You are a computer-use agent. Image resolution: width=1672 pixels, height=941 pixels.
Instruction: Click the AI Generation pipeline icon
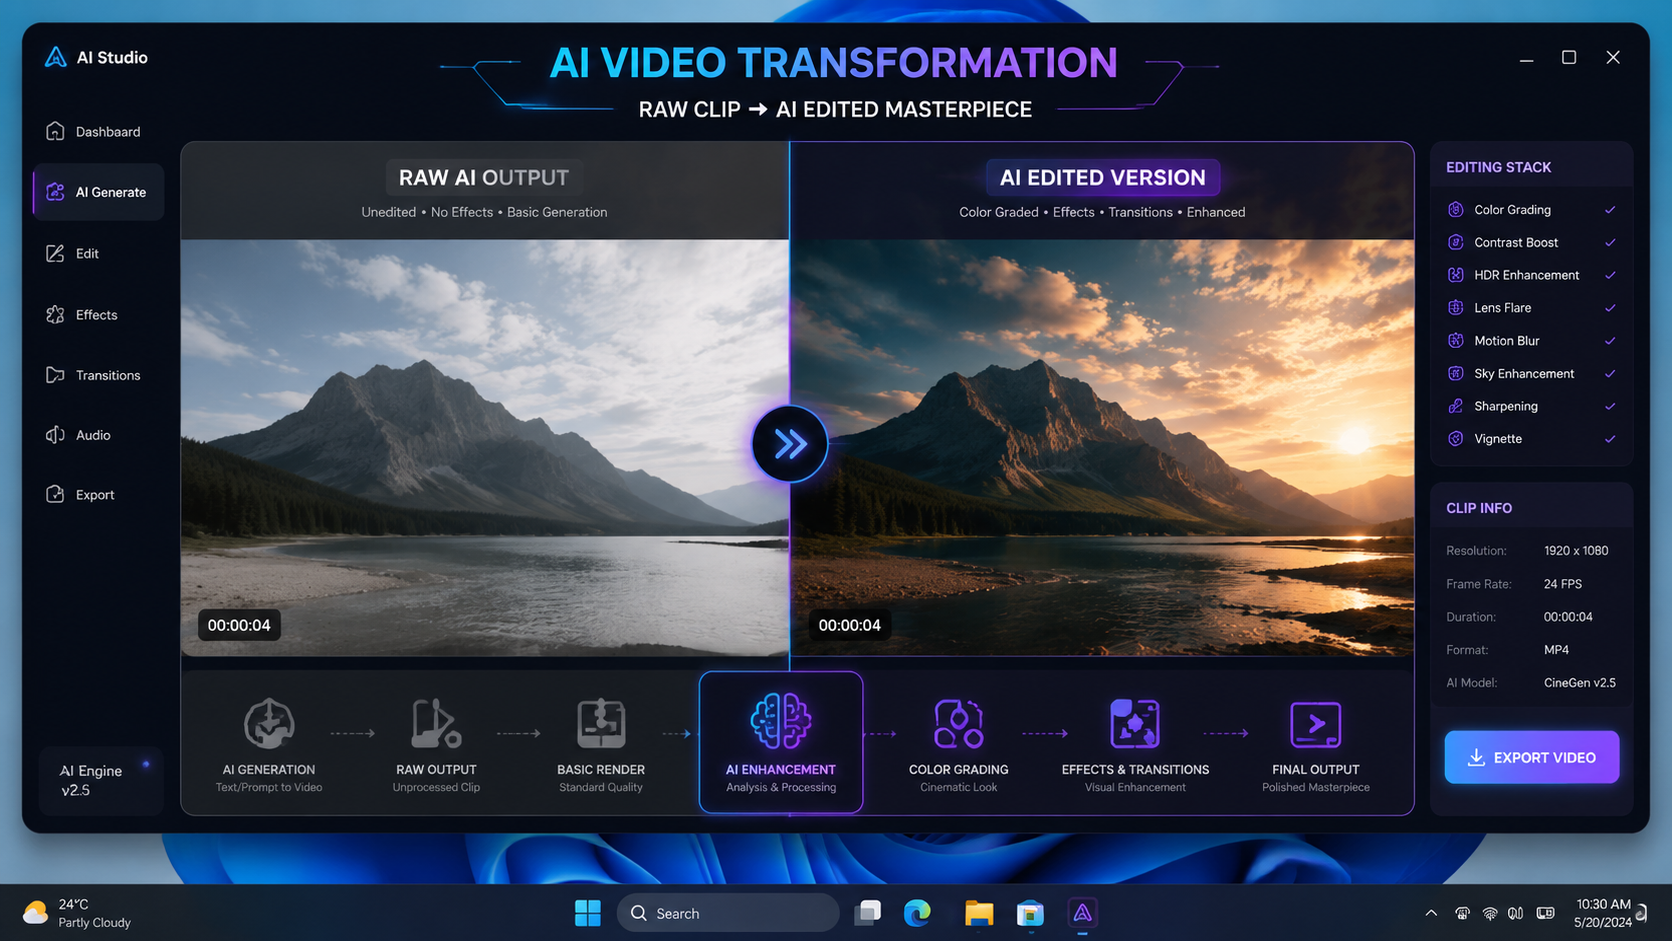coord(269,723)
